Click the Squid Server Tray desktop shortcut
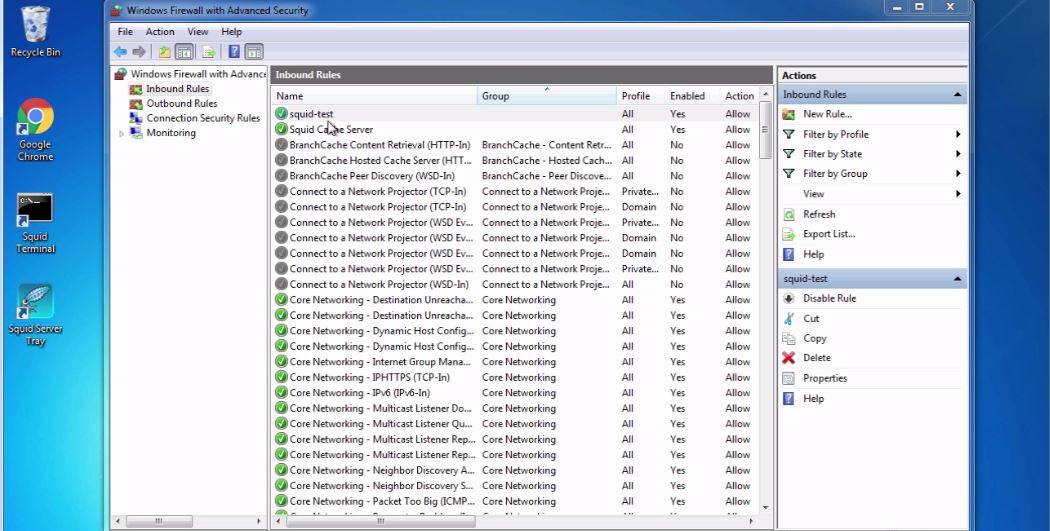 pos(35,315)
